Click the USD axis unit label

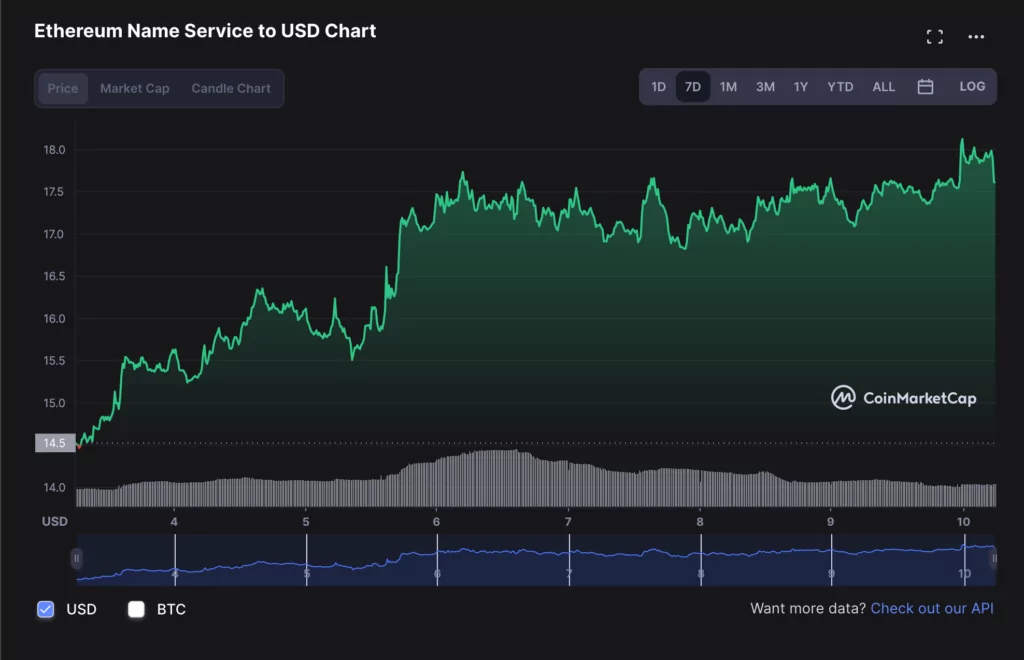[x=55, y=522]
